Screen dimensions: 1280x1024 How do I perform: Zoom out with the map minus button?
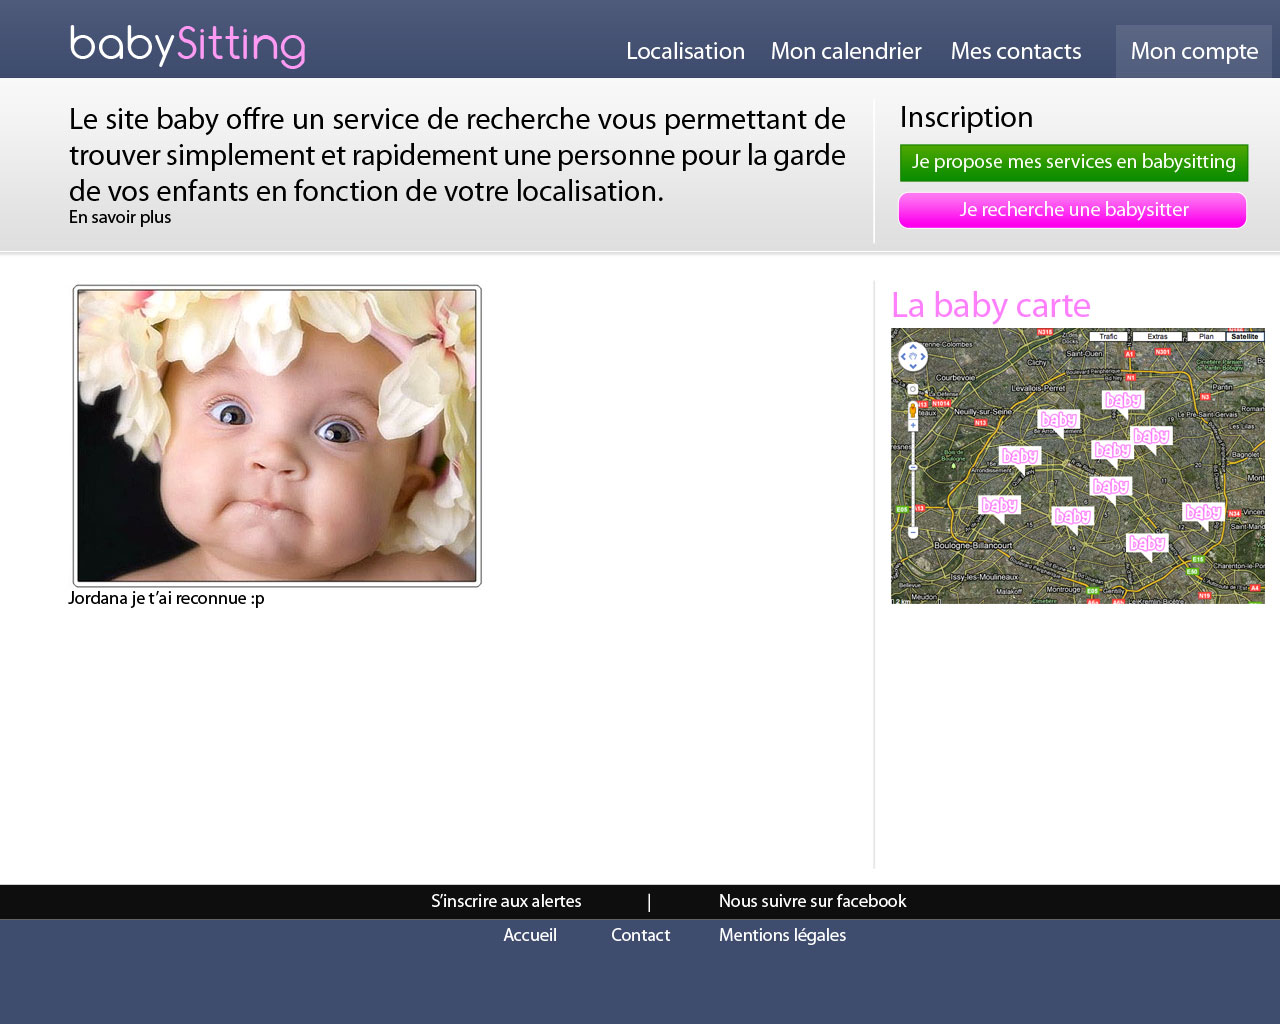tap(913, 533)
